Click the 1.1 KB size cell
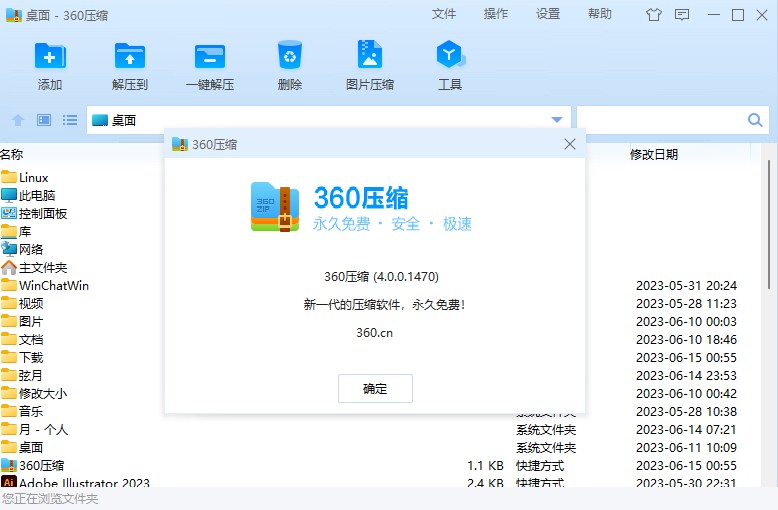The height and width of the screenshot is (510, 778). [485, 465]
